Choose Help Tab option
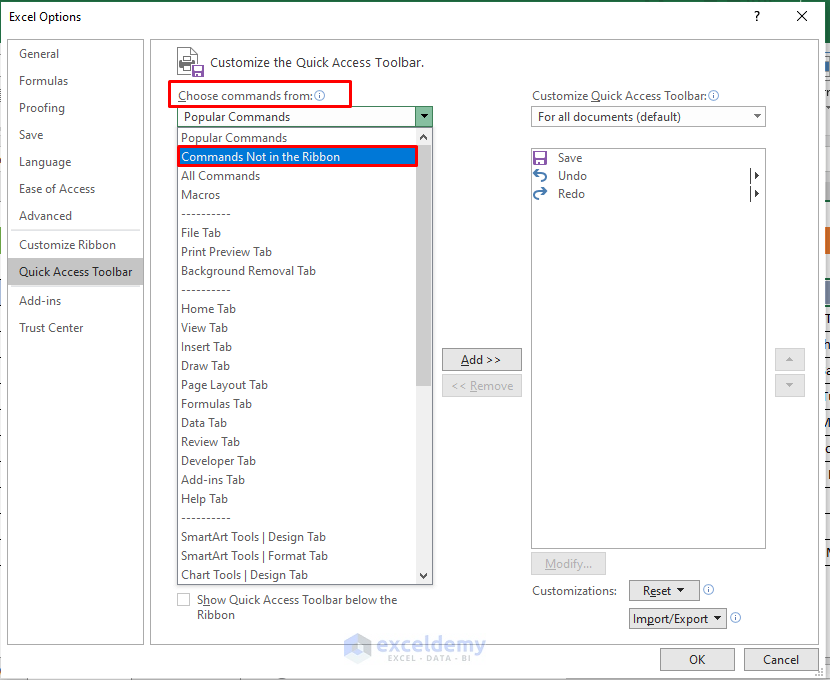The width and height of the screenshot is (830, 680). (x=297, y=499)
